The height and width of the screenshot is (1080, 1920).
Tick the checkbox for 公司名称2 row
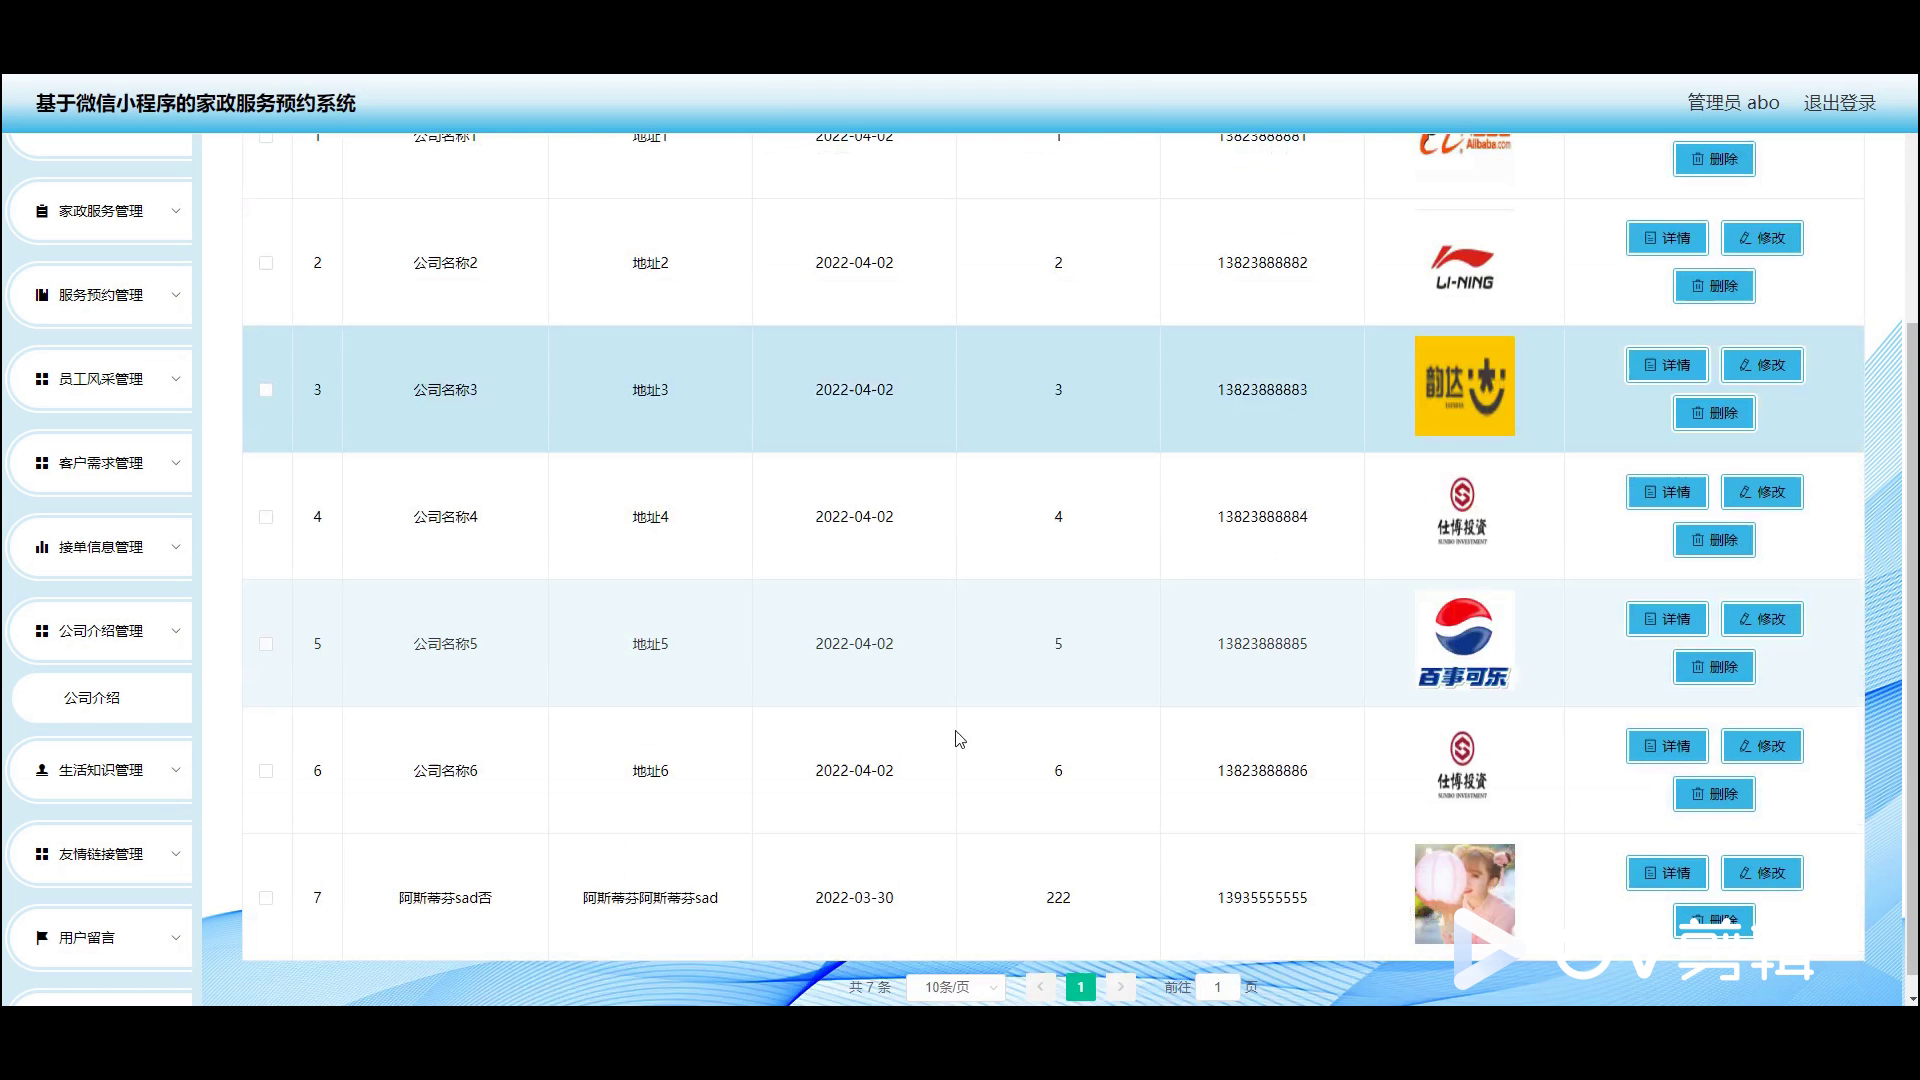266,263
